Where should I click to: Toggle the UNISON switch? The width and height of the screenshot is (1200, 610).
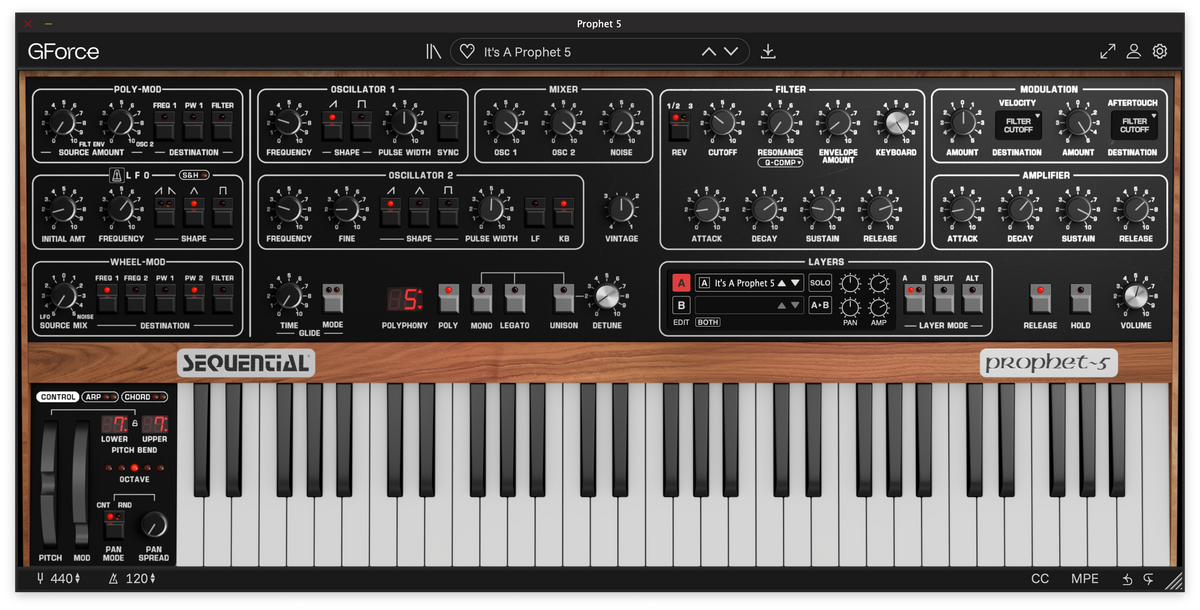tap(564, 298)
